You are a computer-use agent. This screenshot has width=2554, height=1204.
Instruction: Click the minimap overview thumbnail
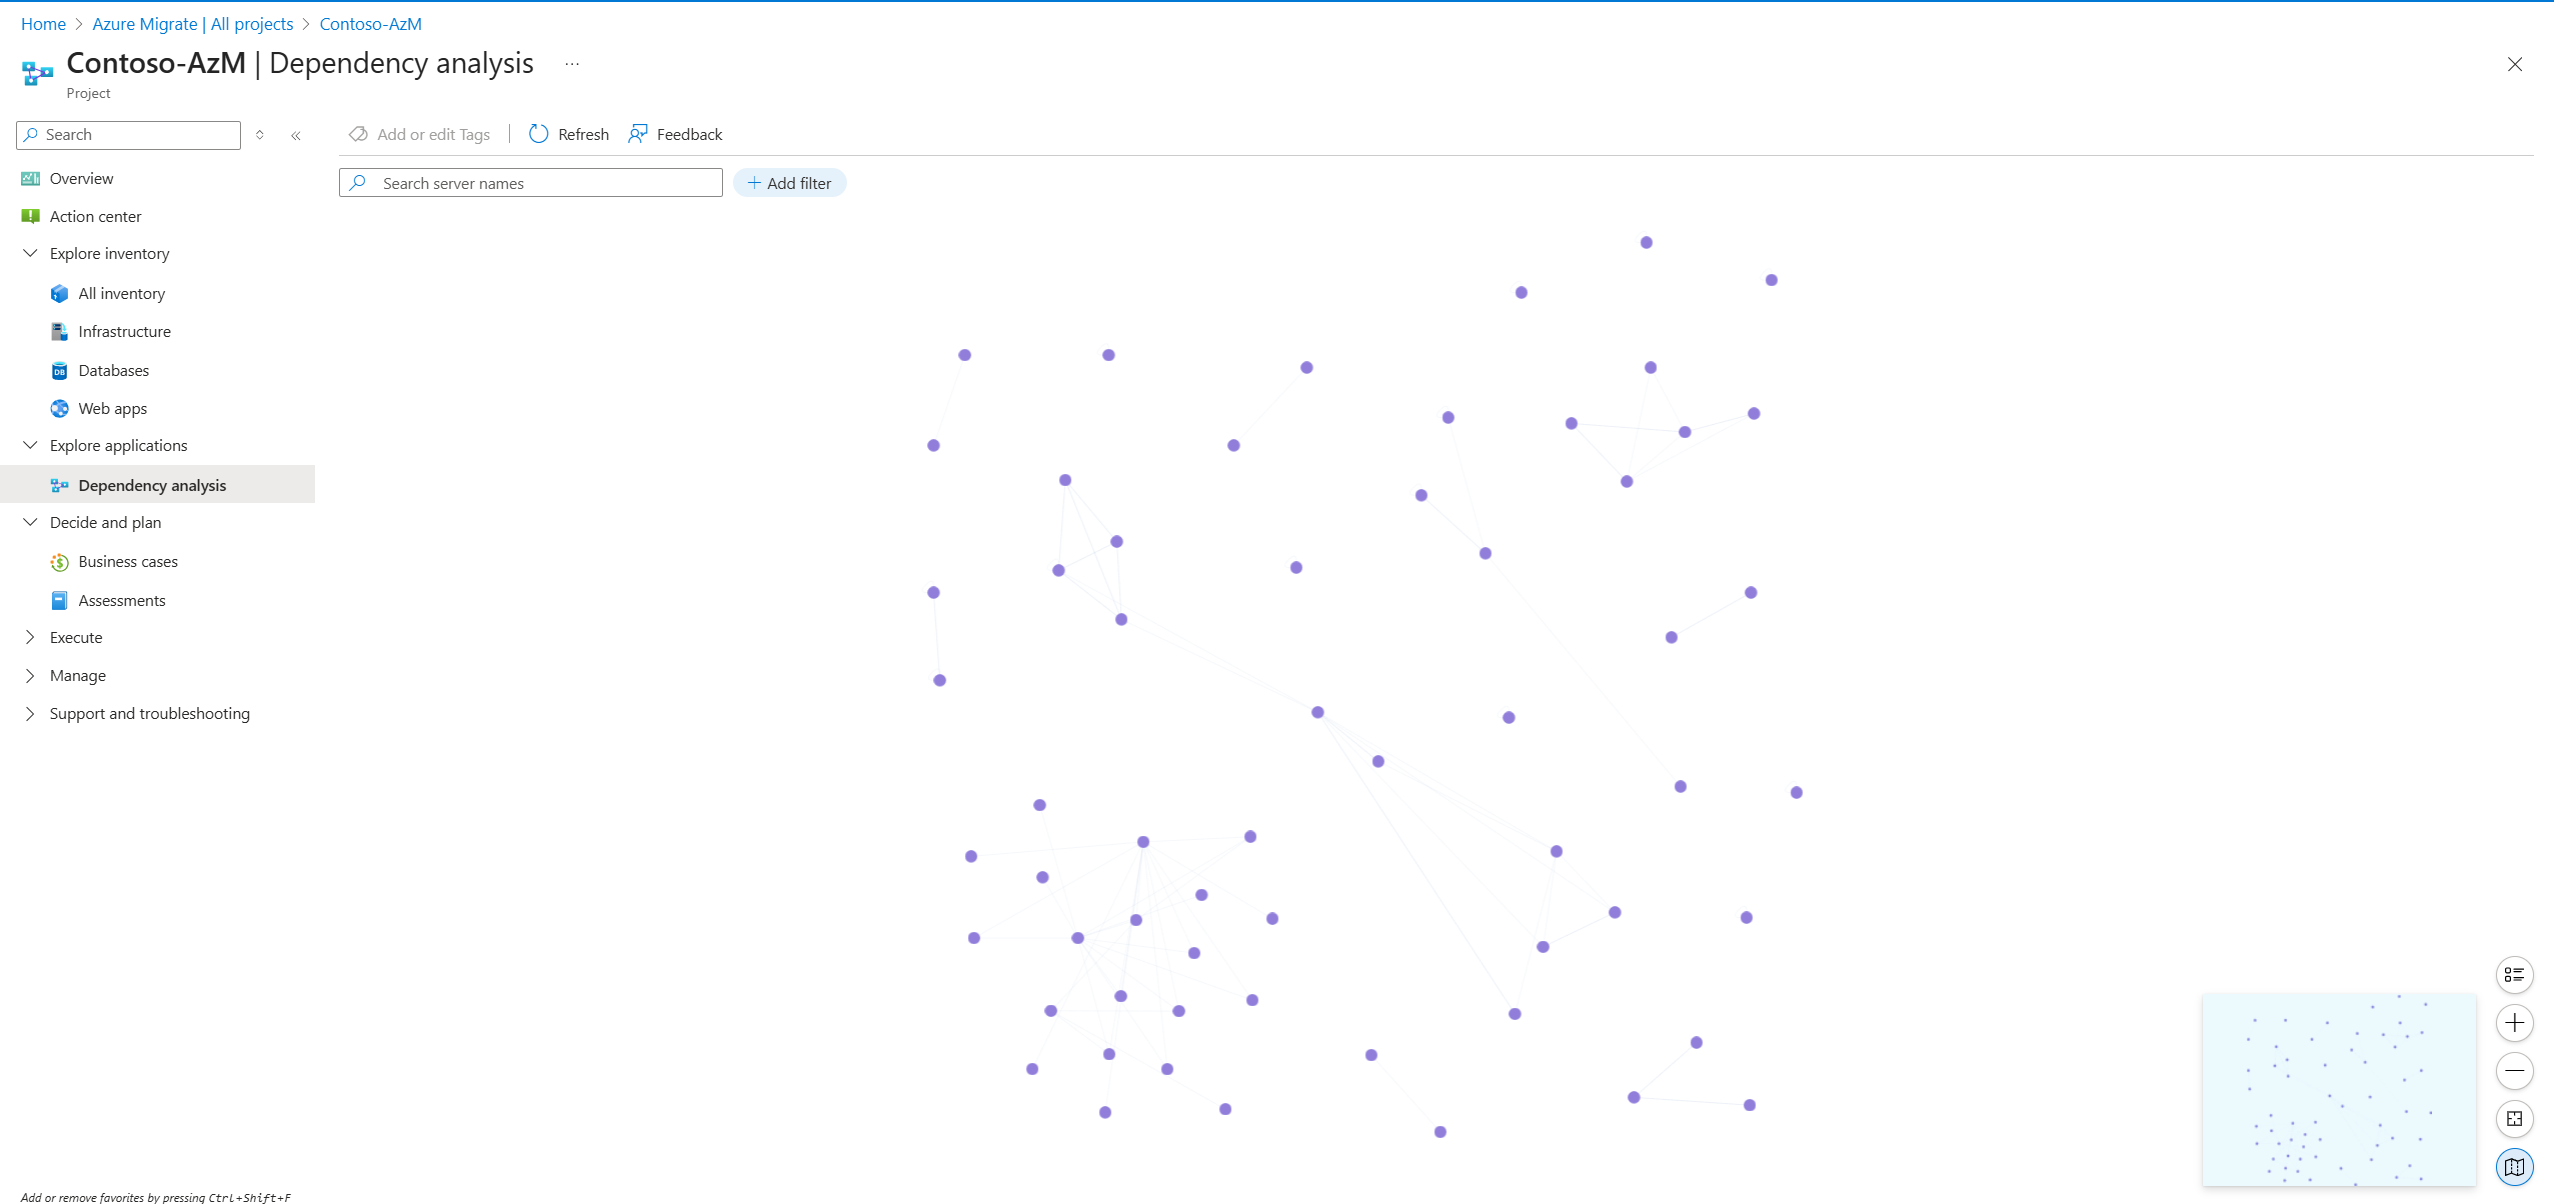[2338, 1089]
